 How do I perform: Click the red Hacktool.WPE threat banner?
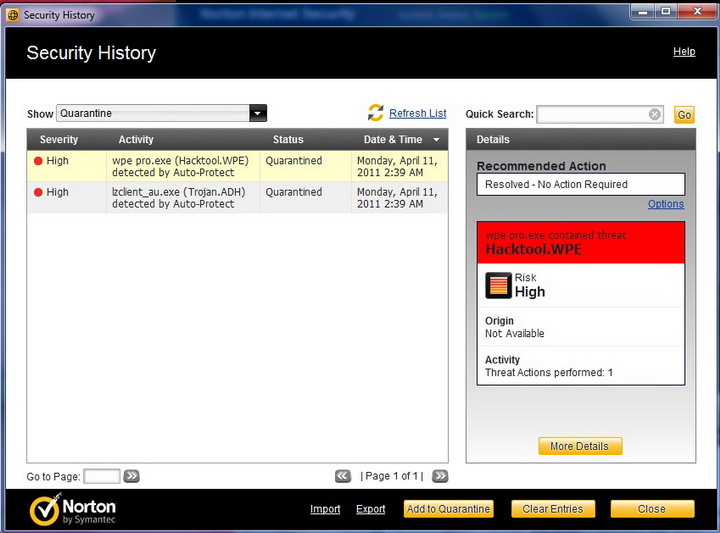(581, 242)
